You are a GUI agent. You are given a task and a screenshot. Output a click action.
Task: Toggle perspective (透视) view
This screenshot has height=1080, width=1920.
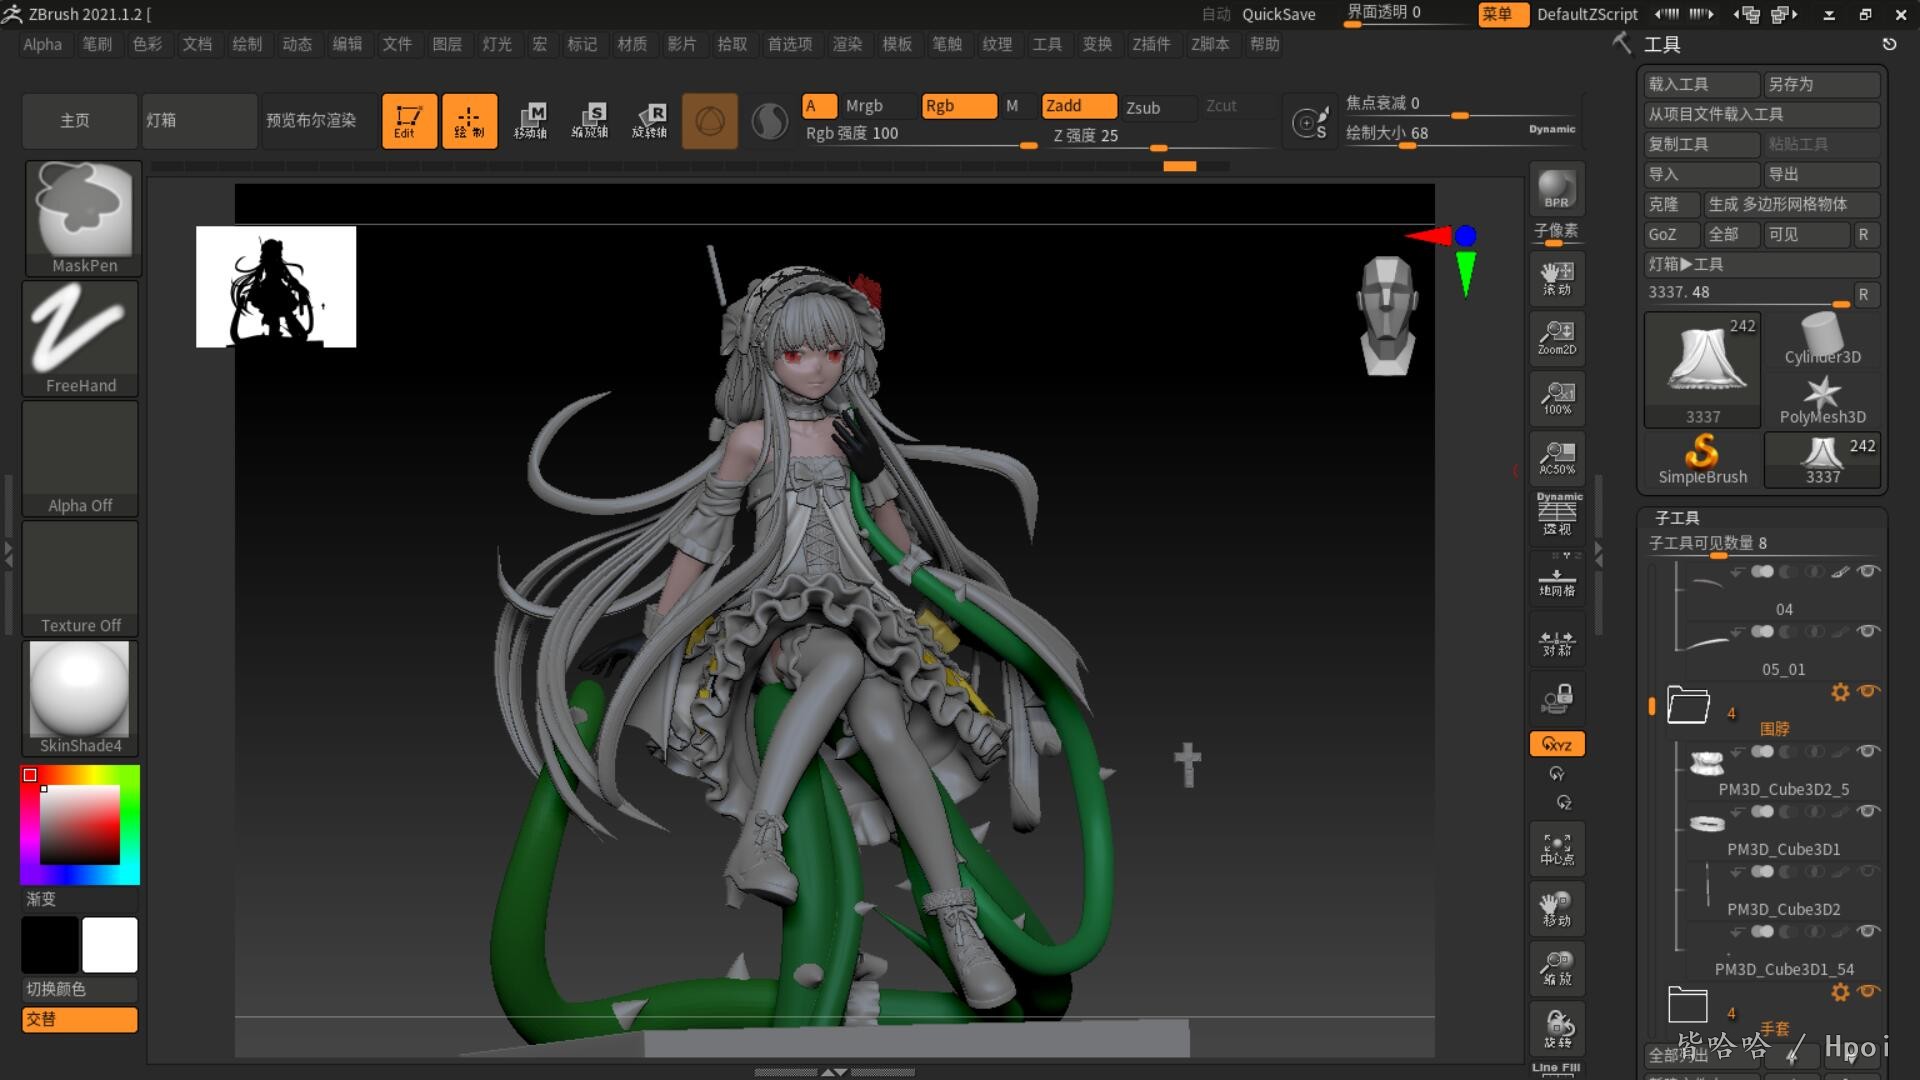(x=1557, y=515)
